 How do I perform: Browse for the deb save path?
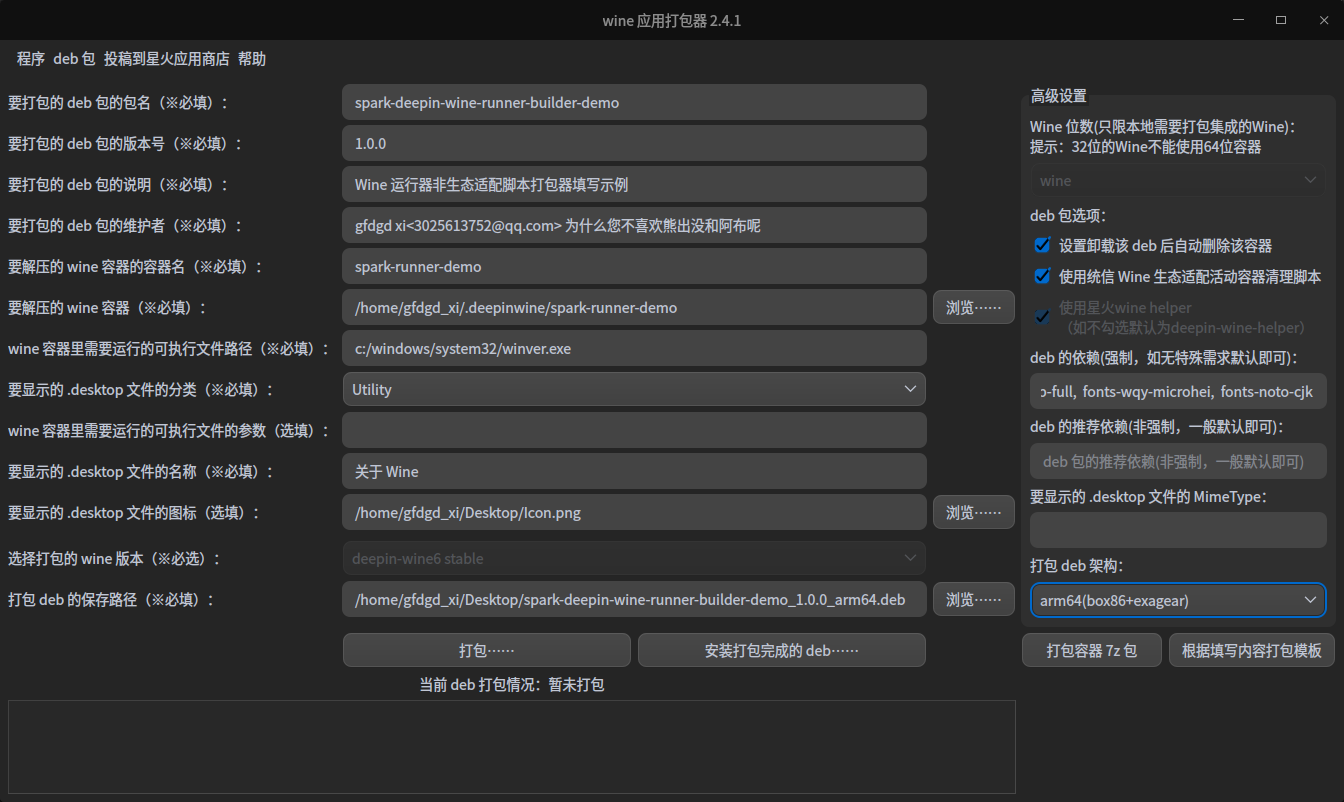pos(974,599)
